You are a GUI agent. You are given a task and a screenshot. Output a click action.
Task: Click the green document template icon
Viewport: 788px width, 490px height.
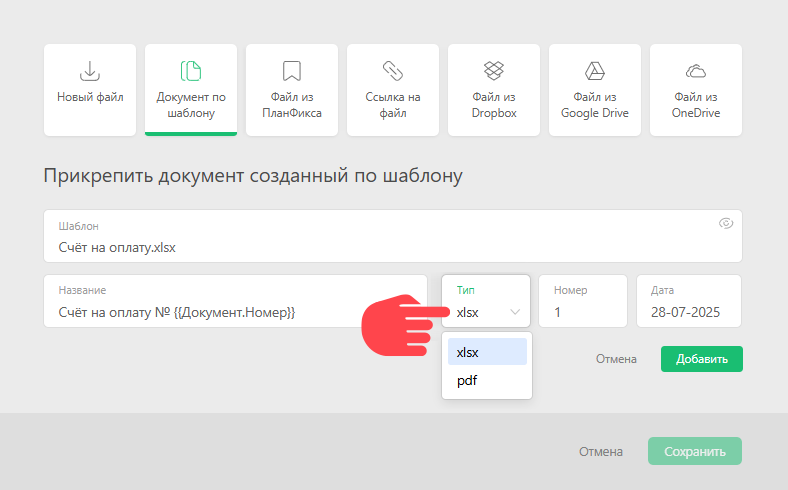(191, 71)
